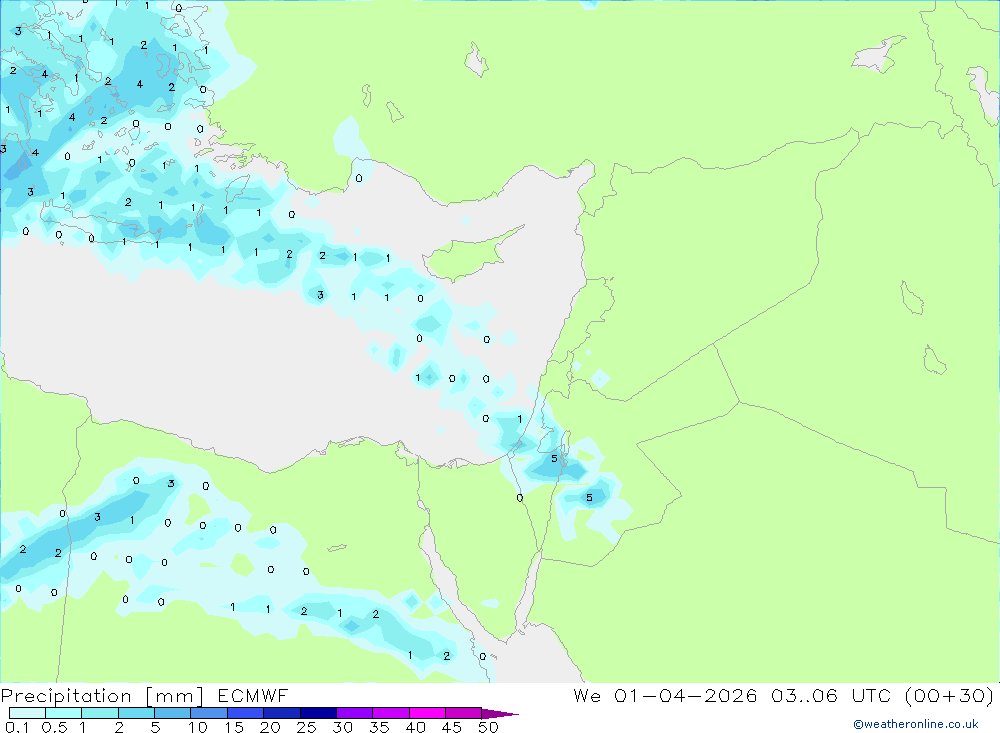1000x733 pixels.
Task: Click the legend label '0.5'
Action: (54, 727)
